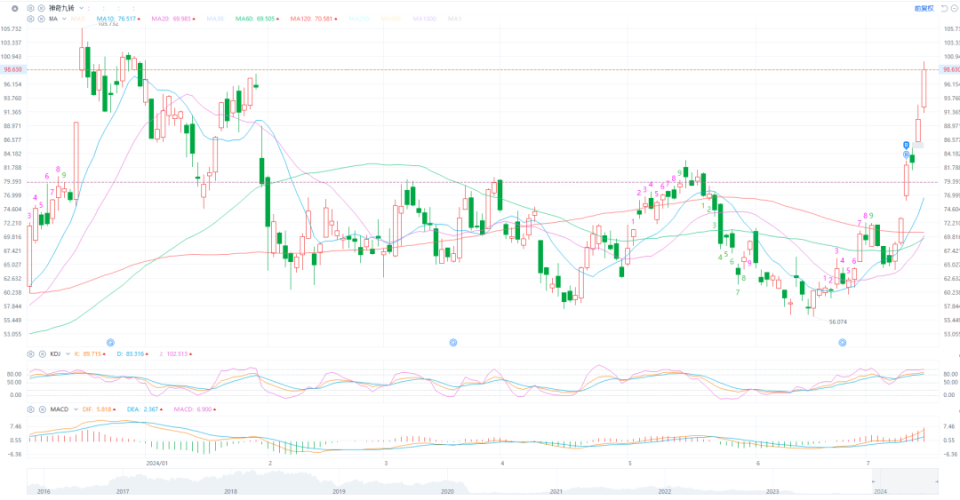Click the 2024/01 date label on the axis
Screen dimensions: 960x500
157,463
